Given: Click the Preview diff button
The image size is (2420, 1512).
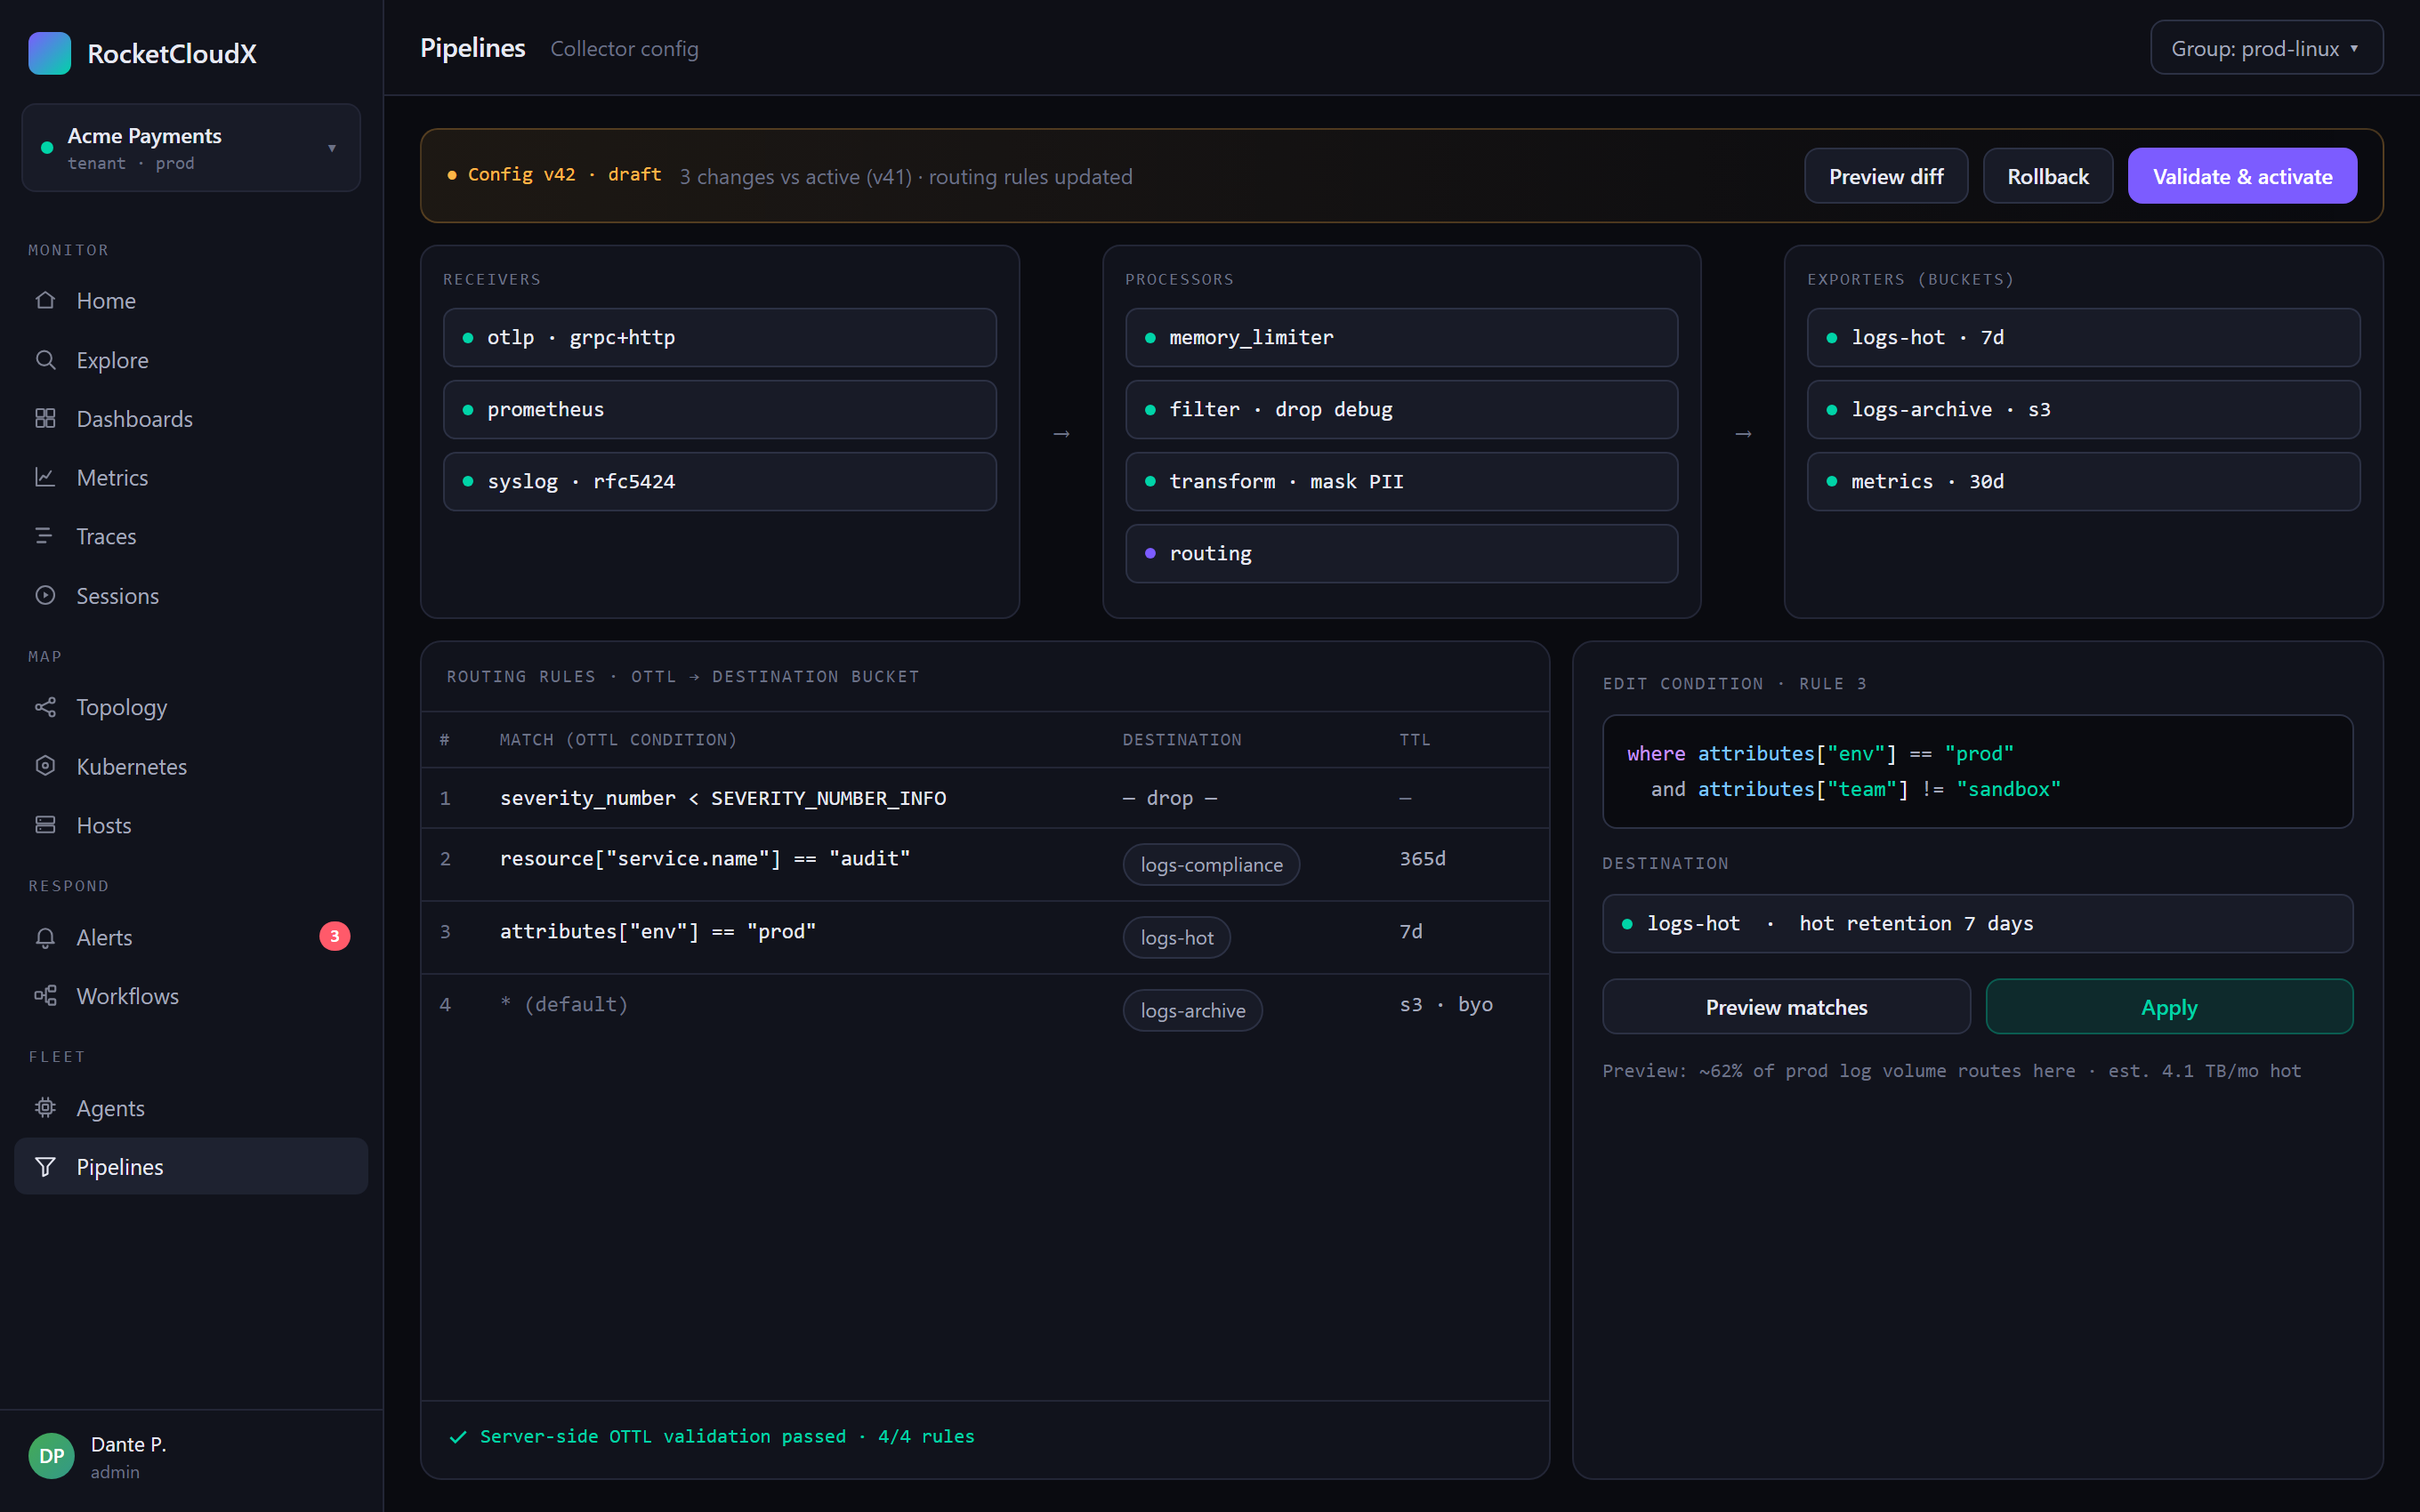Looking at the screenshot, I should tap(1886, 176).
